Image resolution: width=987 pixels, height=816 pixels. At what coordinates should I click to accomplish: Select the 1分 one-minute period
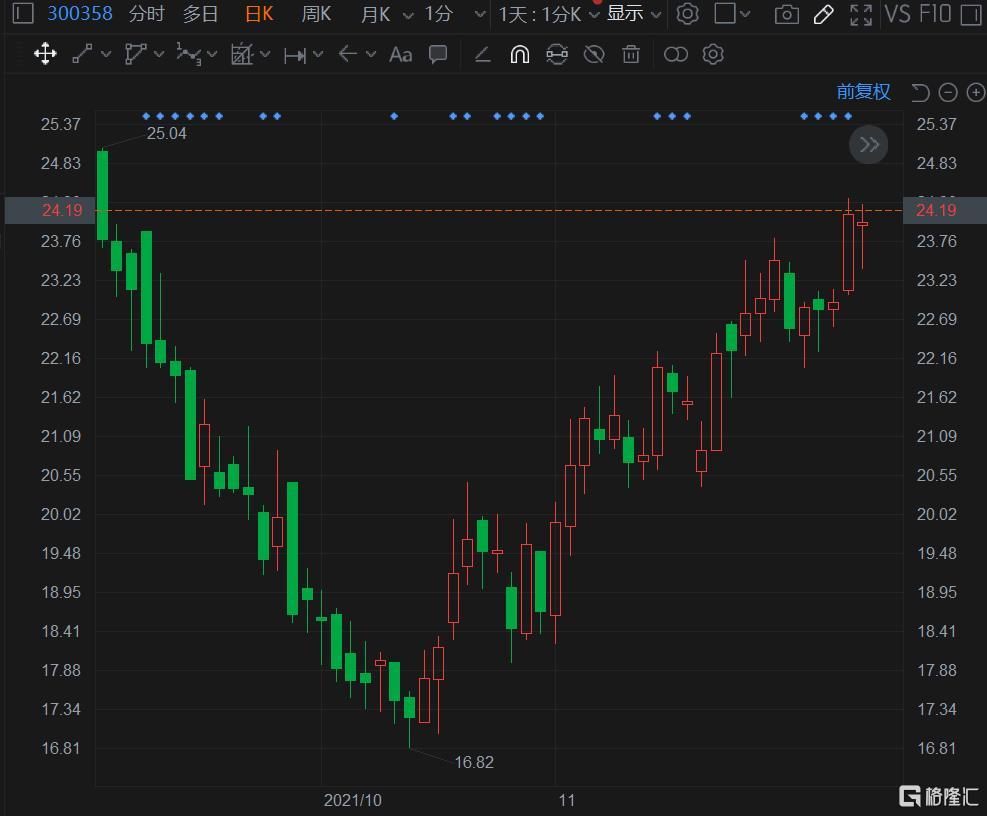pyautogui.click(x=439, y=13)
